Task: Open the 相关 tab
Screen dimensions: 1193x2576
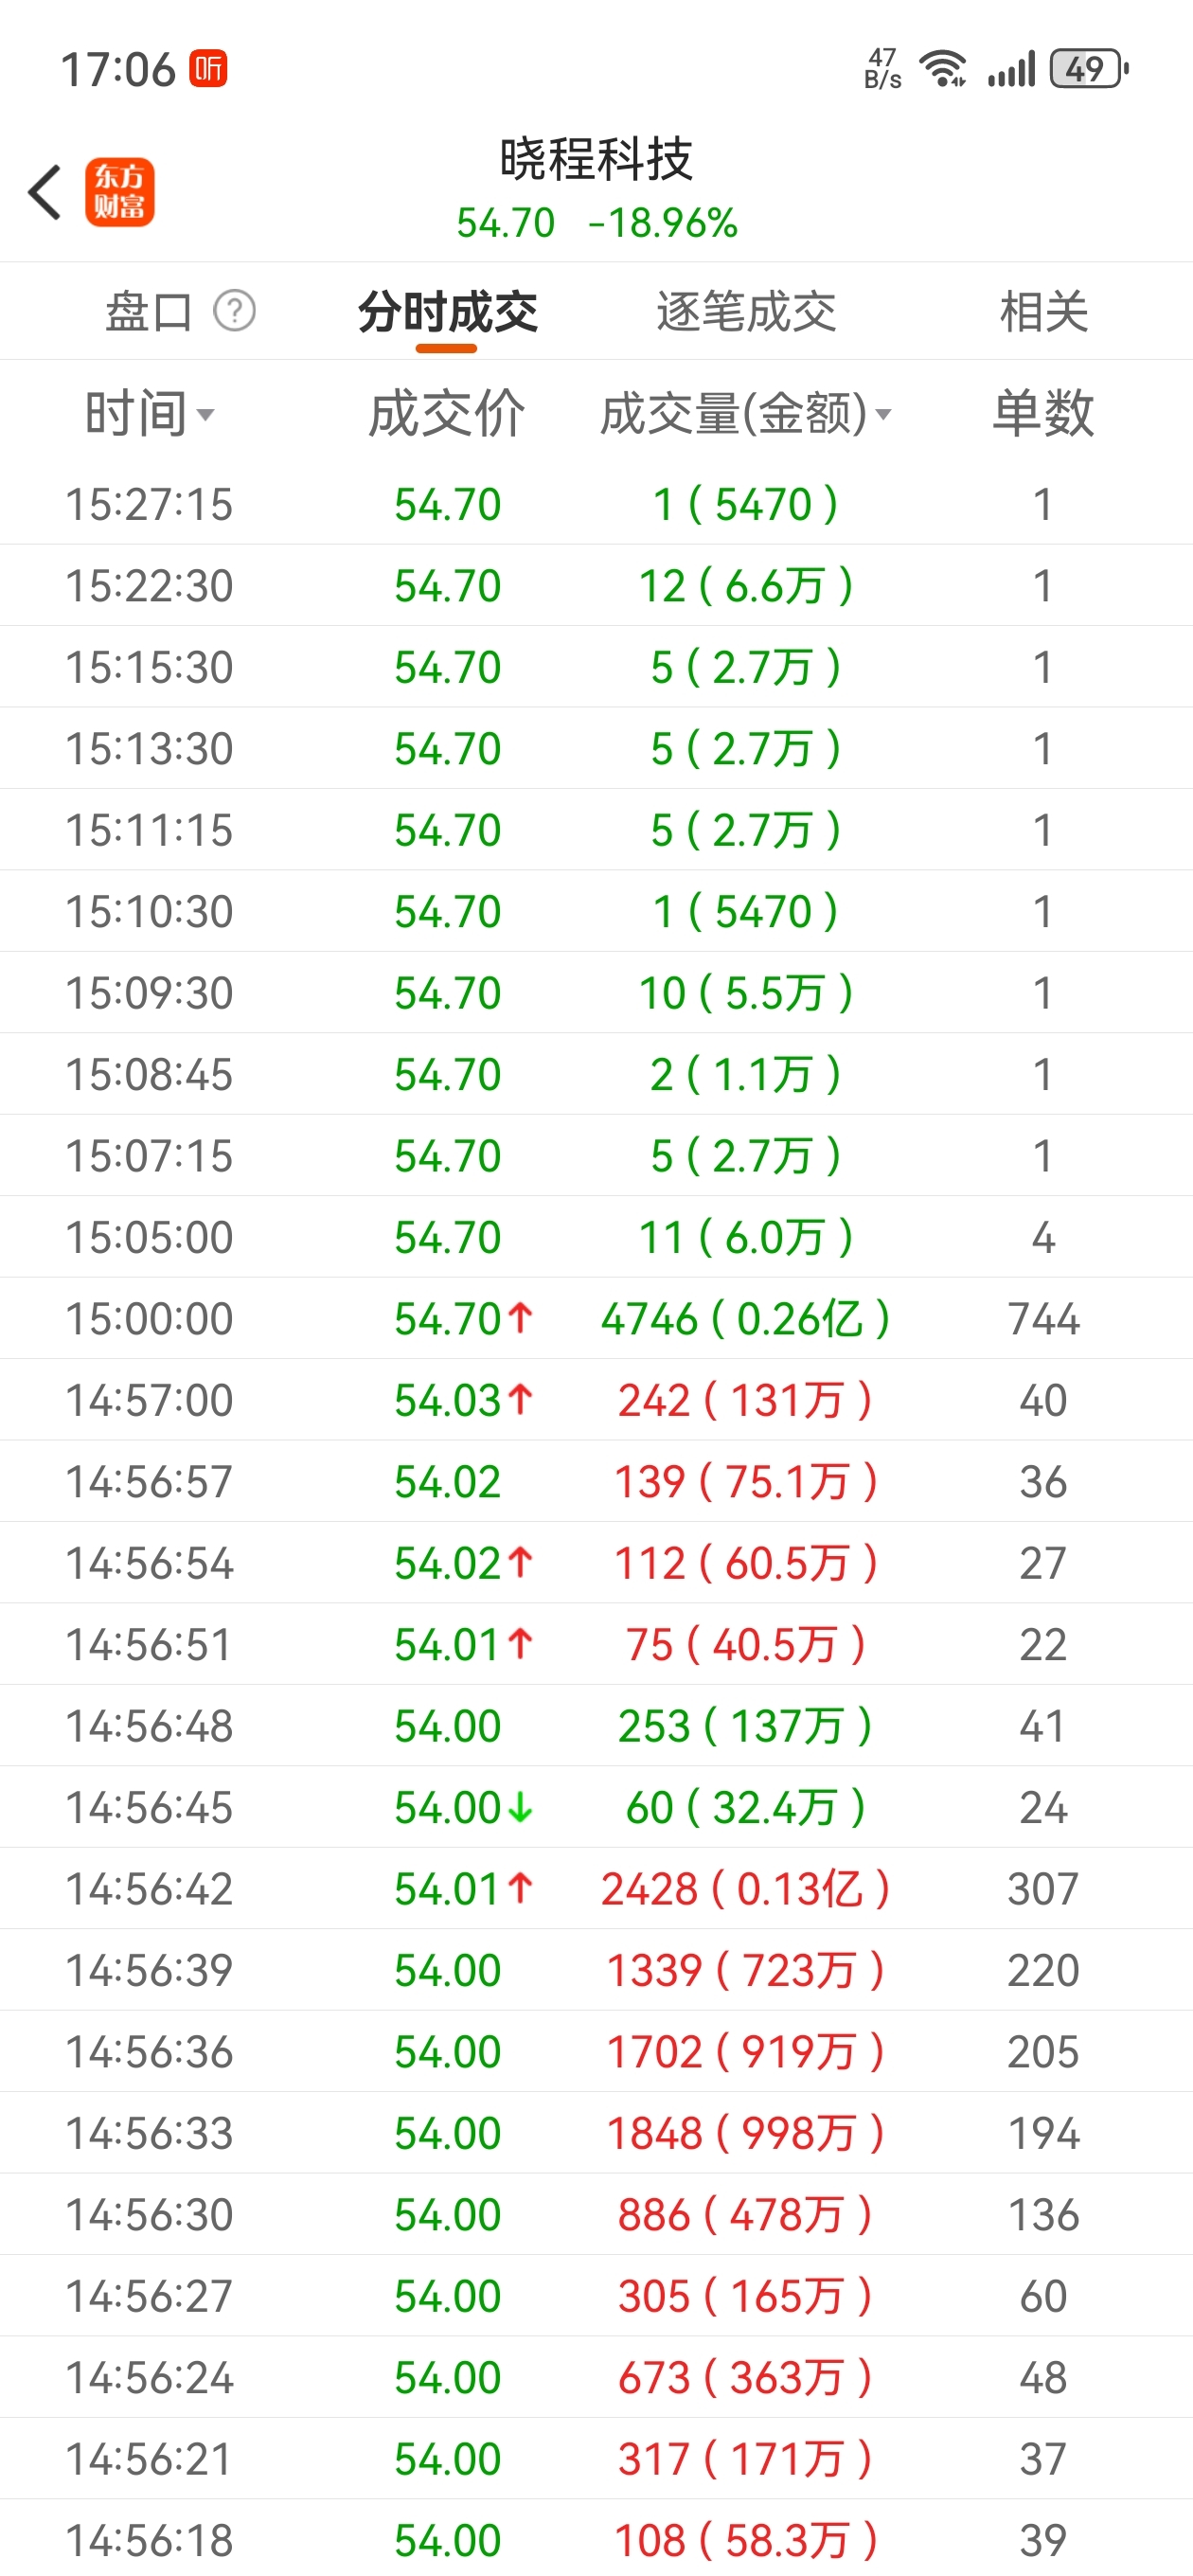Action: [1043, 312]
